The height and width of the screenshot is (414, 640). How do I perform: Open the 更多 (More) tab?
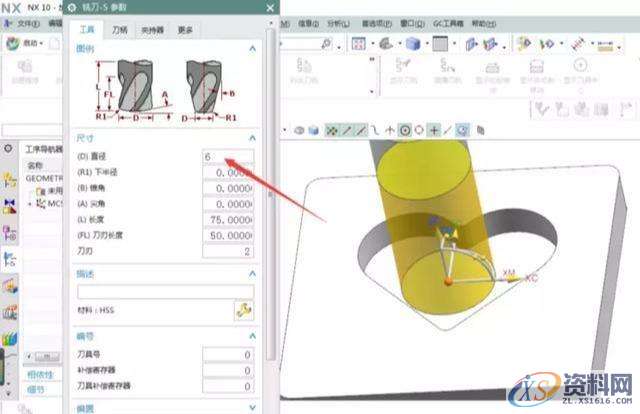pyautogui.click(x=186, y=30)
